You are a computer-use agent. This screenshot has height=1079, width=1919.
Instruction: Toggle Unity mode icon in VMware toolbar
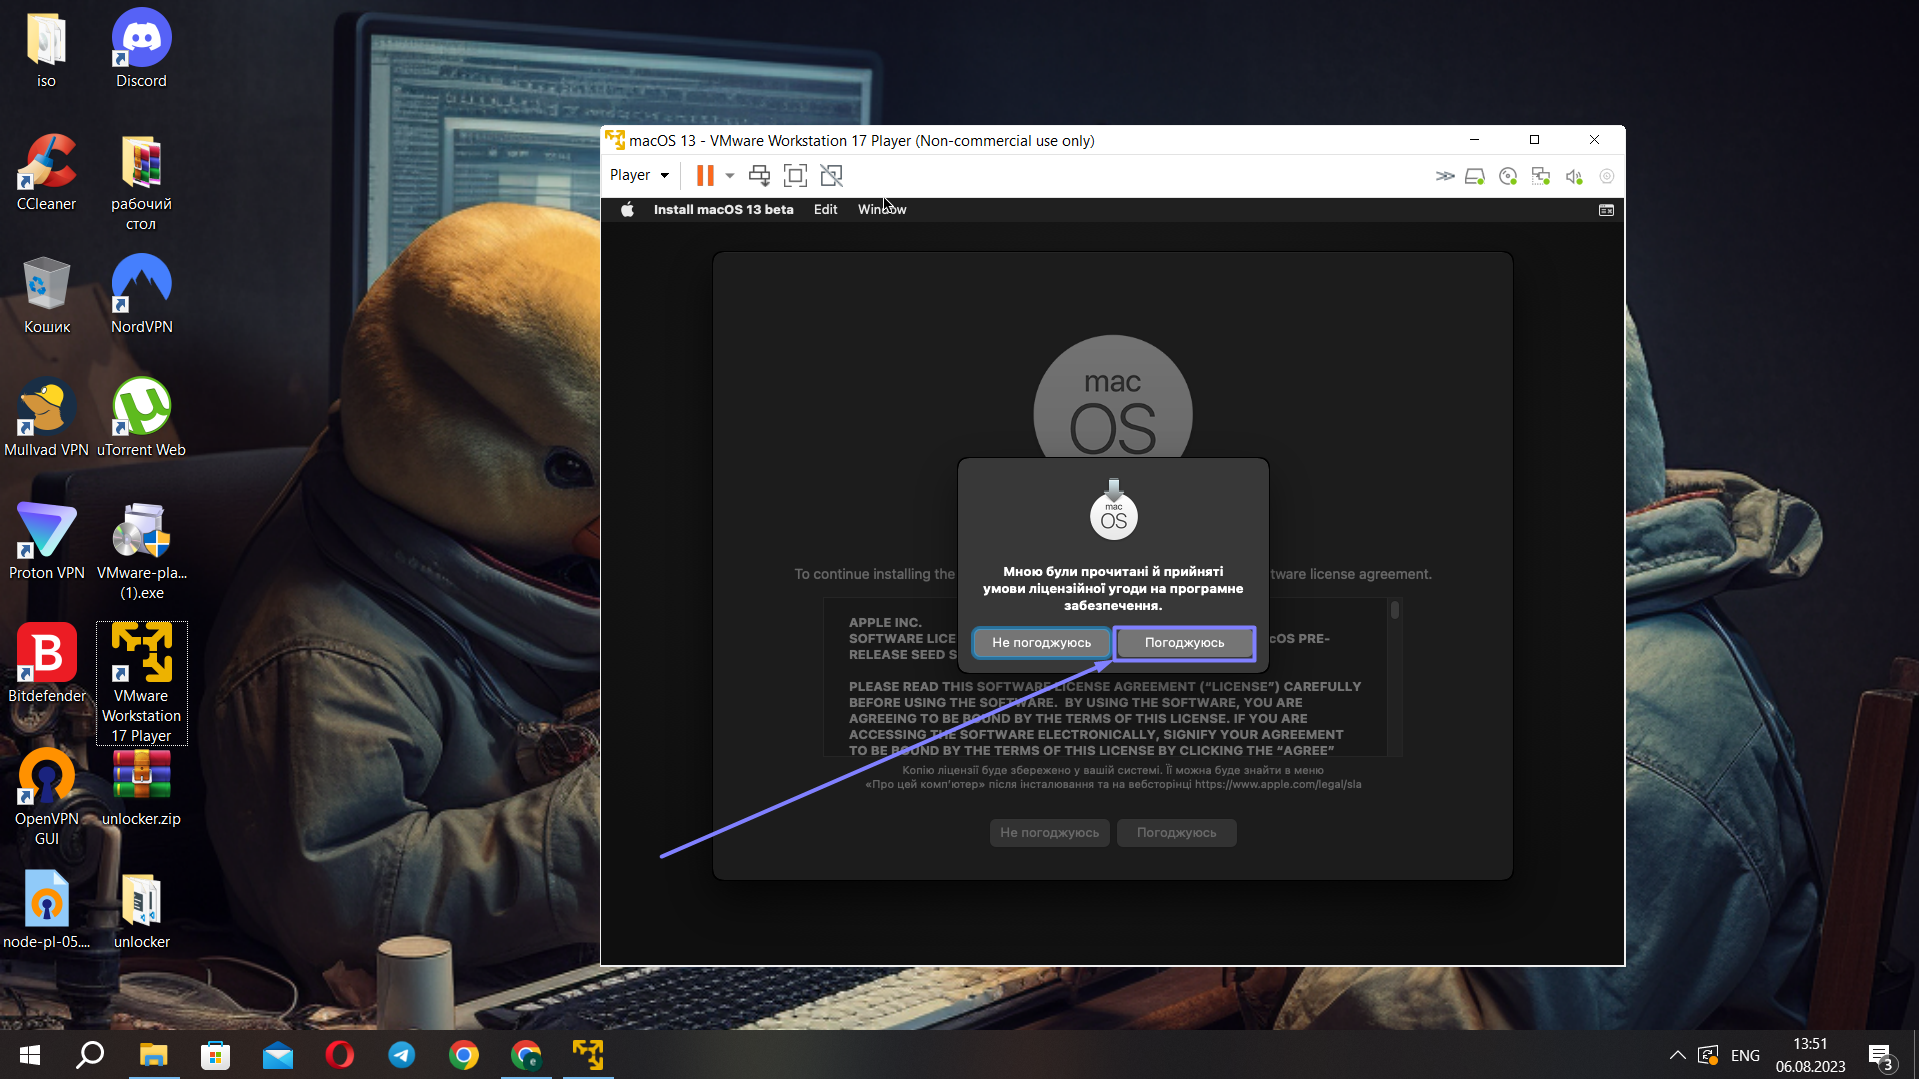[x=831, y=176]
